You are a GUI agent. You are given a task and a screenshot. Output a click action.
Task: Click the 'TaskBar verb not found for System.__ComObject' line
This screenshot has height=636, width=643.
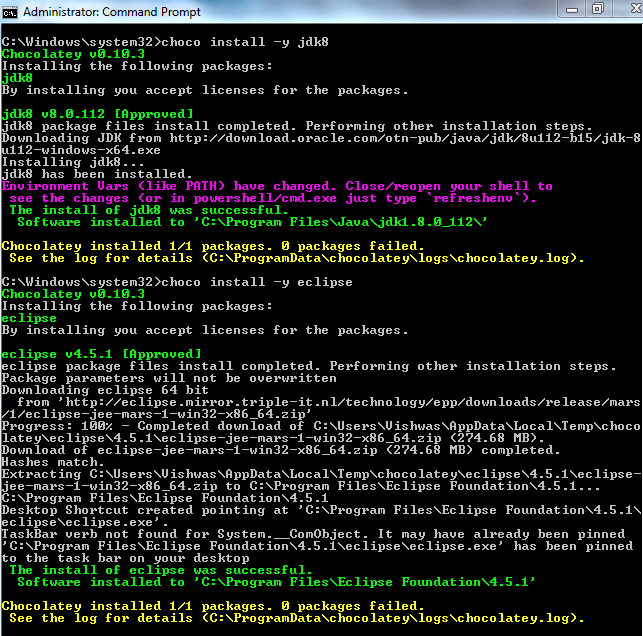[313, 534]
